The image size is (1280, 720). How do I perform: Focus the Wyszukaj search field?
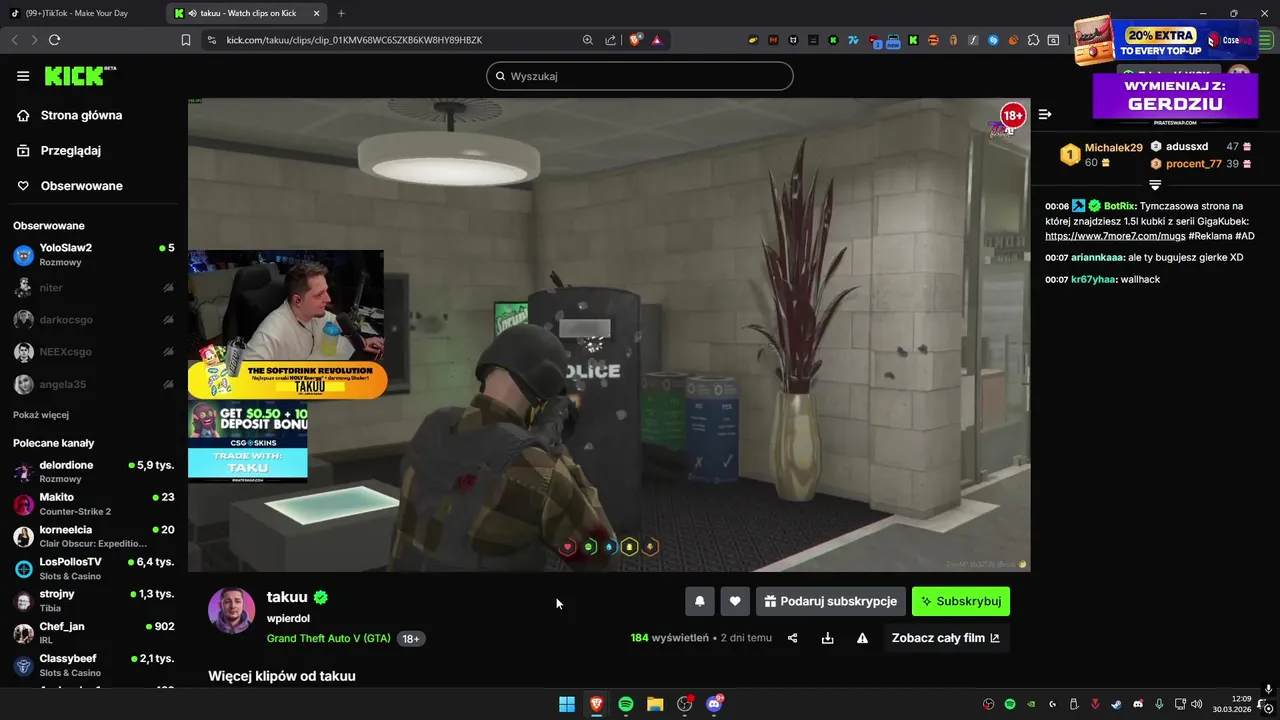[x=640, y=76]
